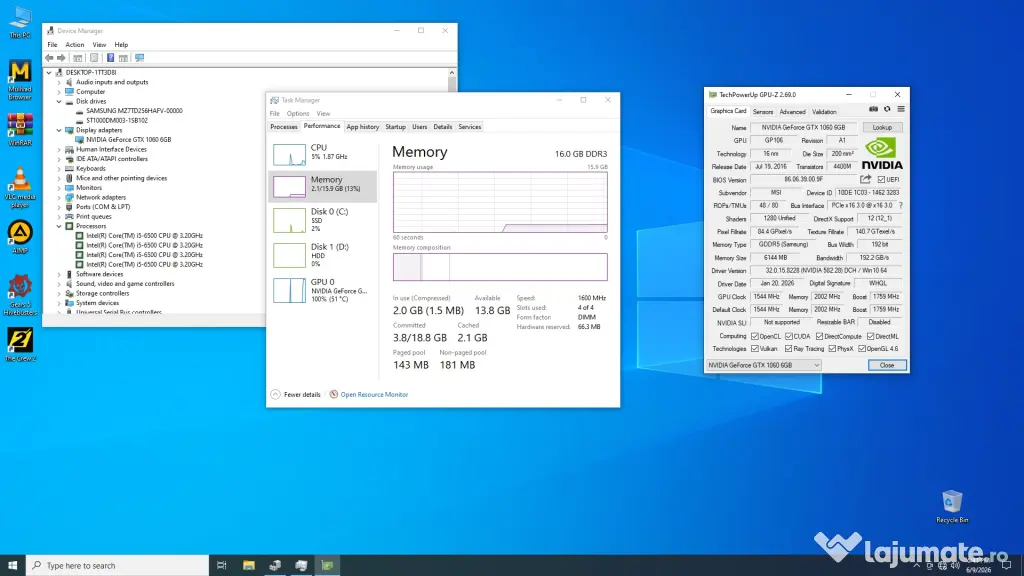The image size is (1024, 576).
Task: Open GPU-Z screenshot camera icon
Action: 873,110
